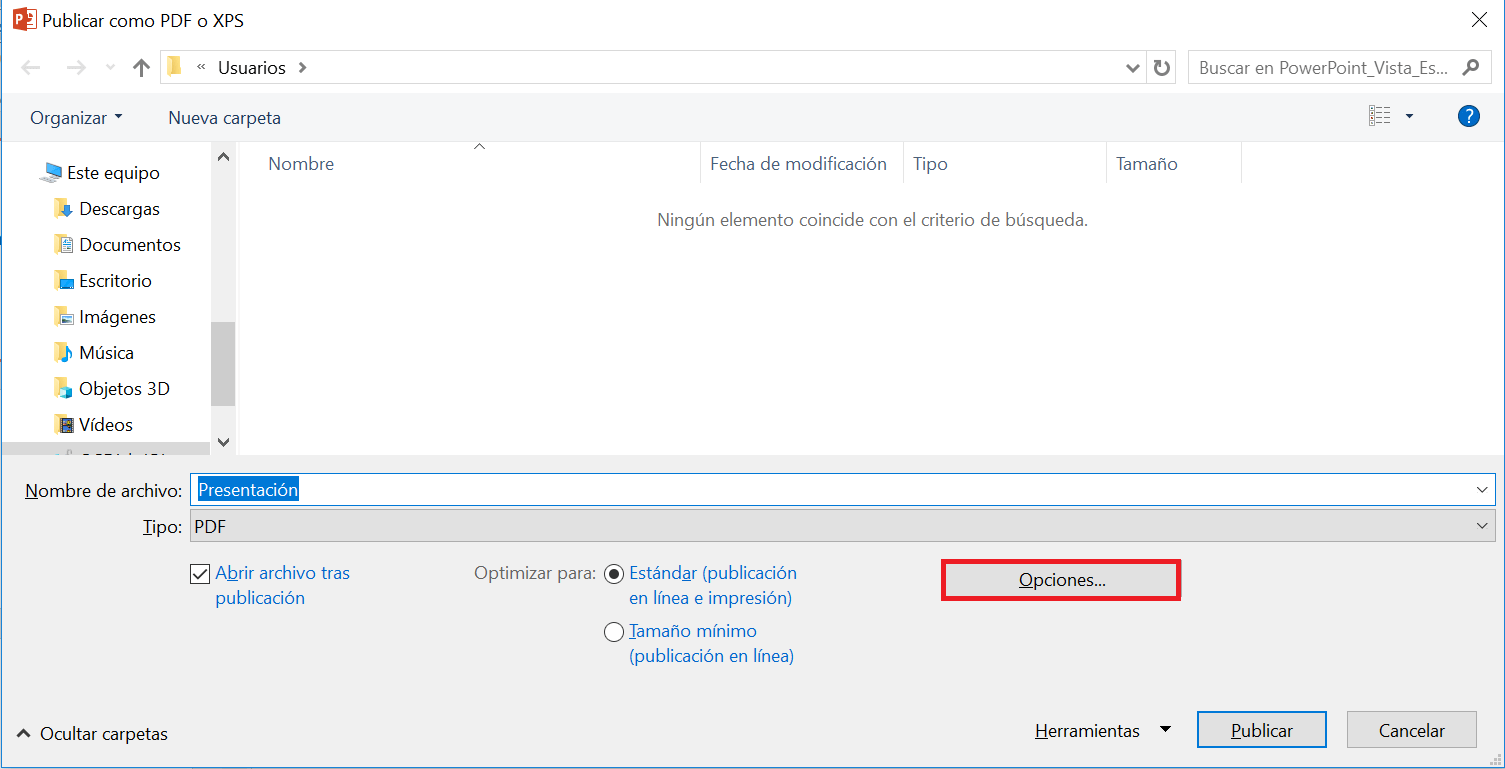Collapse with Ocultar carpetas
This screenshot has width=1505, height=769.
pyautogui.click(x=92, y=734)
